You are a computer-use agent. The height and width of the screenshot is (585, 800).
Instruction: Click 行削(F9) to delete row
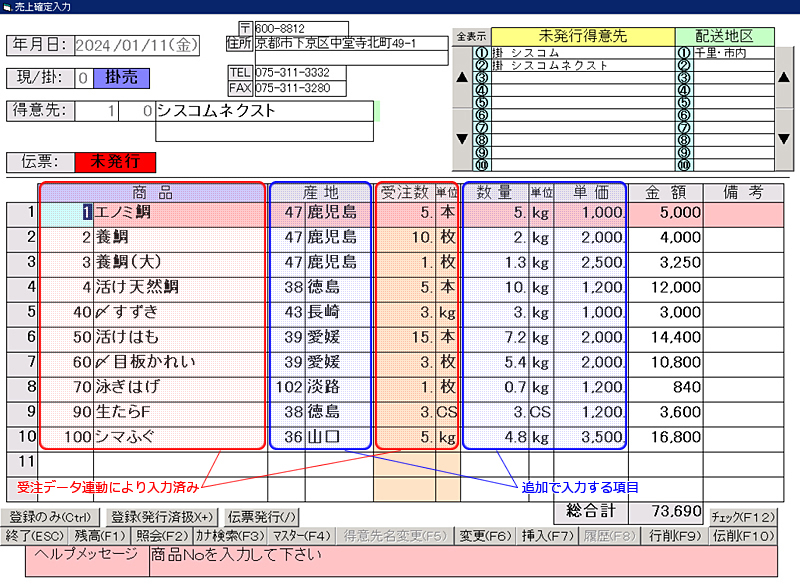pyautogui.click(x=675, y=536)
